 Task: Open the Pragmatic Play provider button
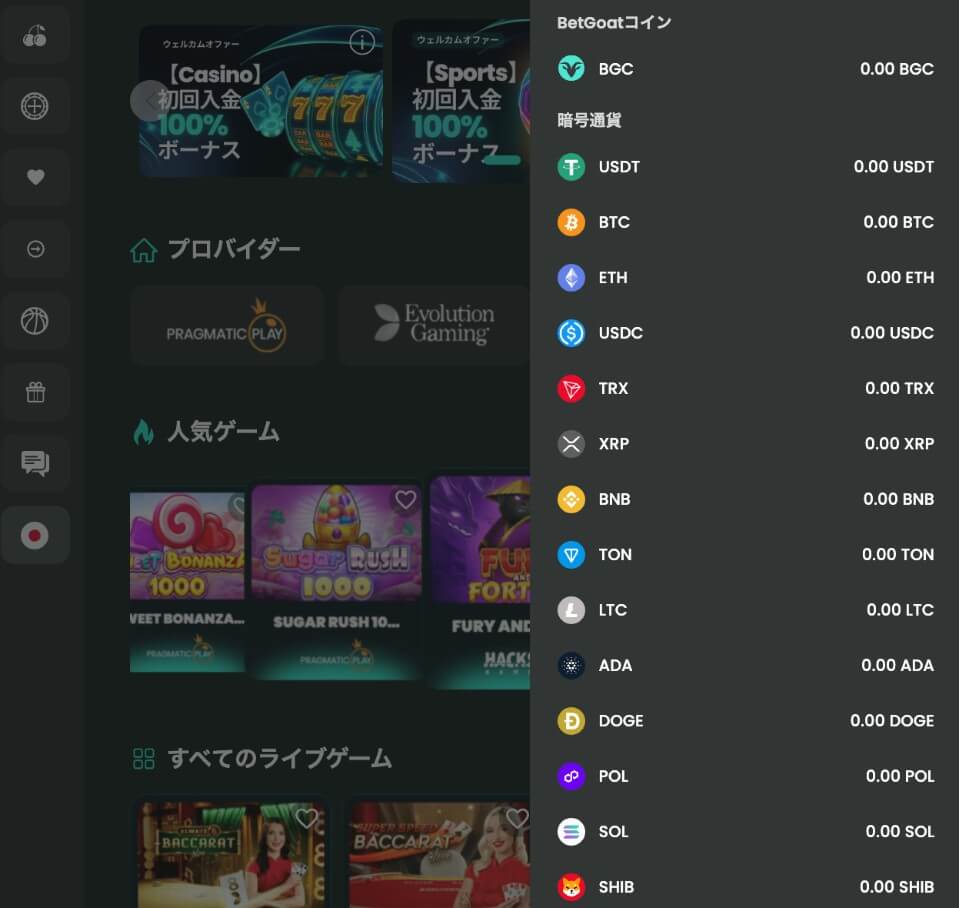pos(226,325)
